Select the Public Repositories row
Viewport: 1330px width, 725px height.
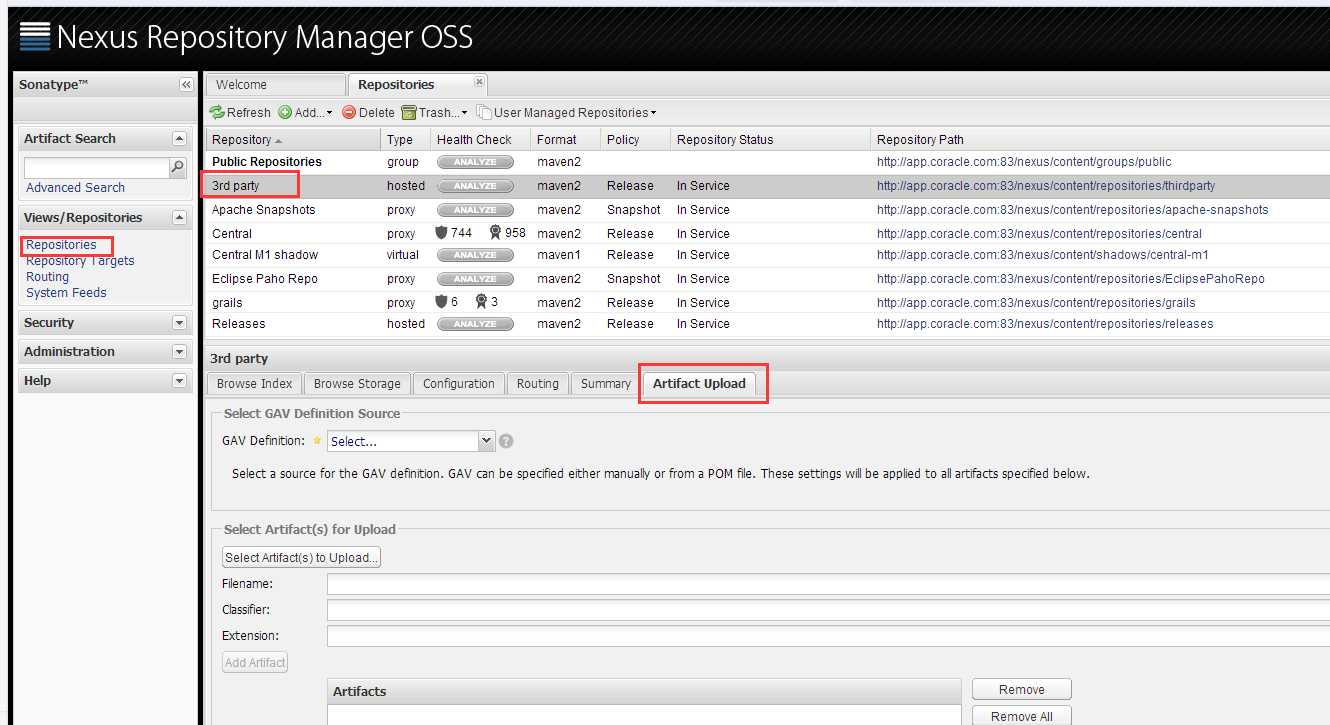click(x=768, y=162)
